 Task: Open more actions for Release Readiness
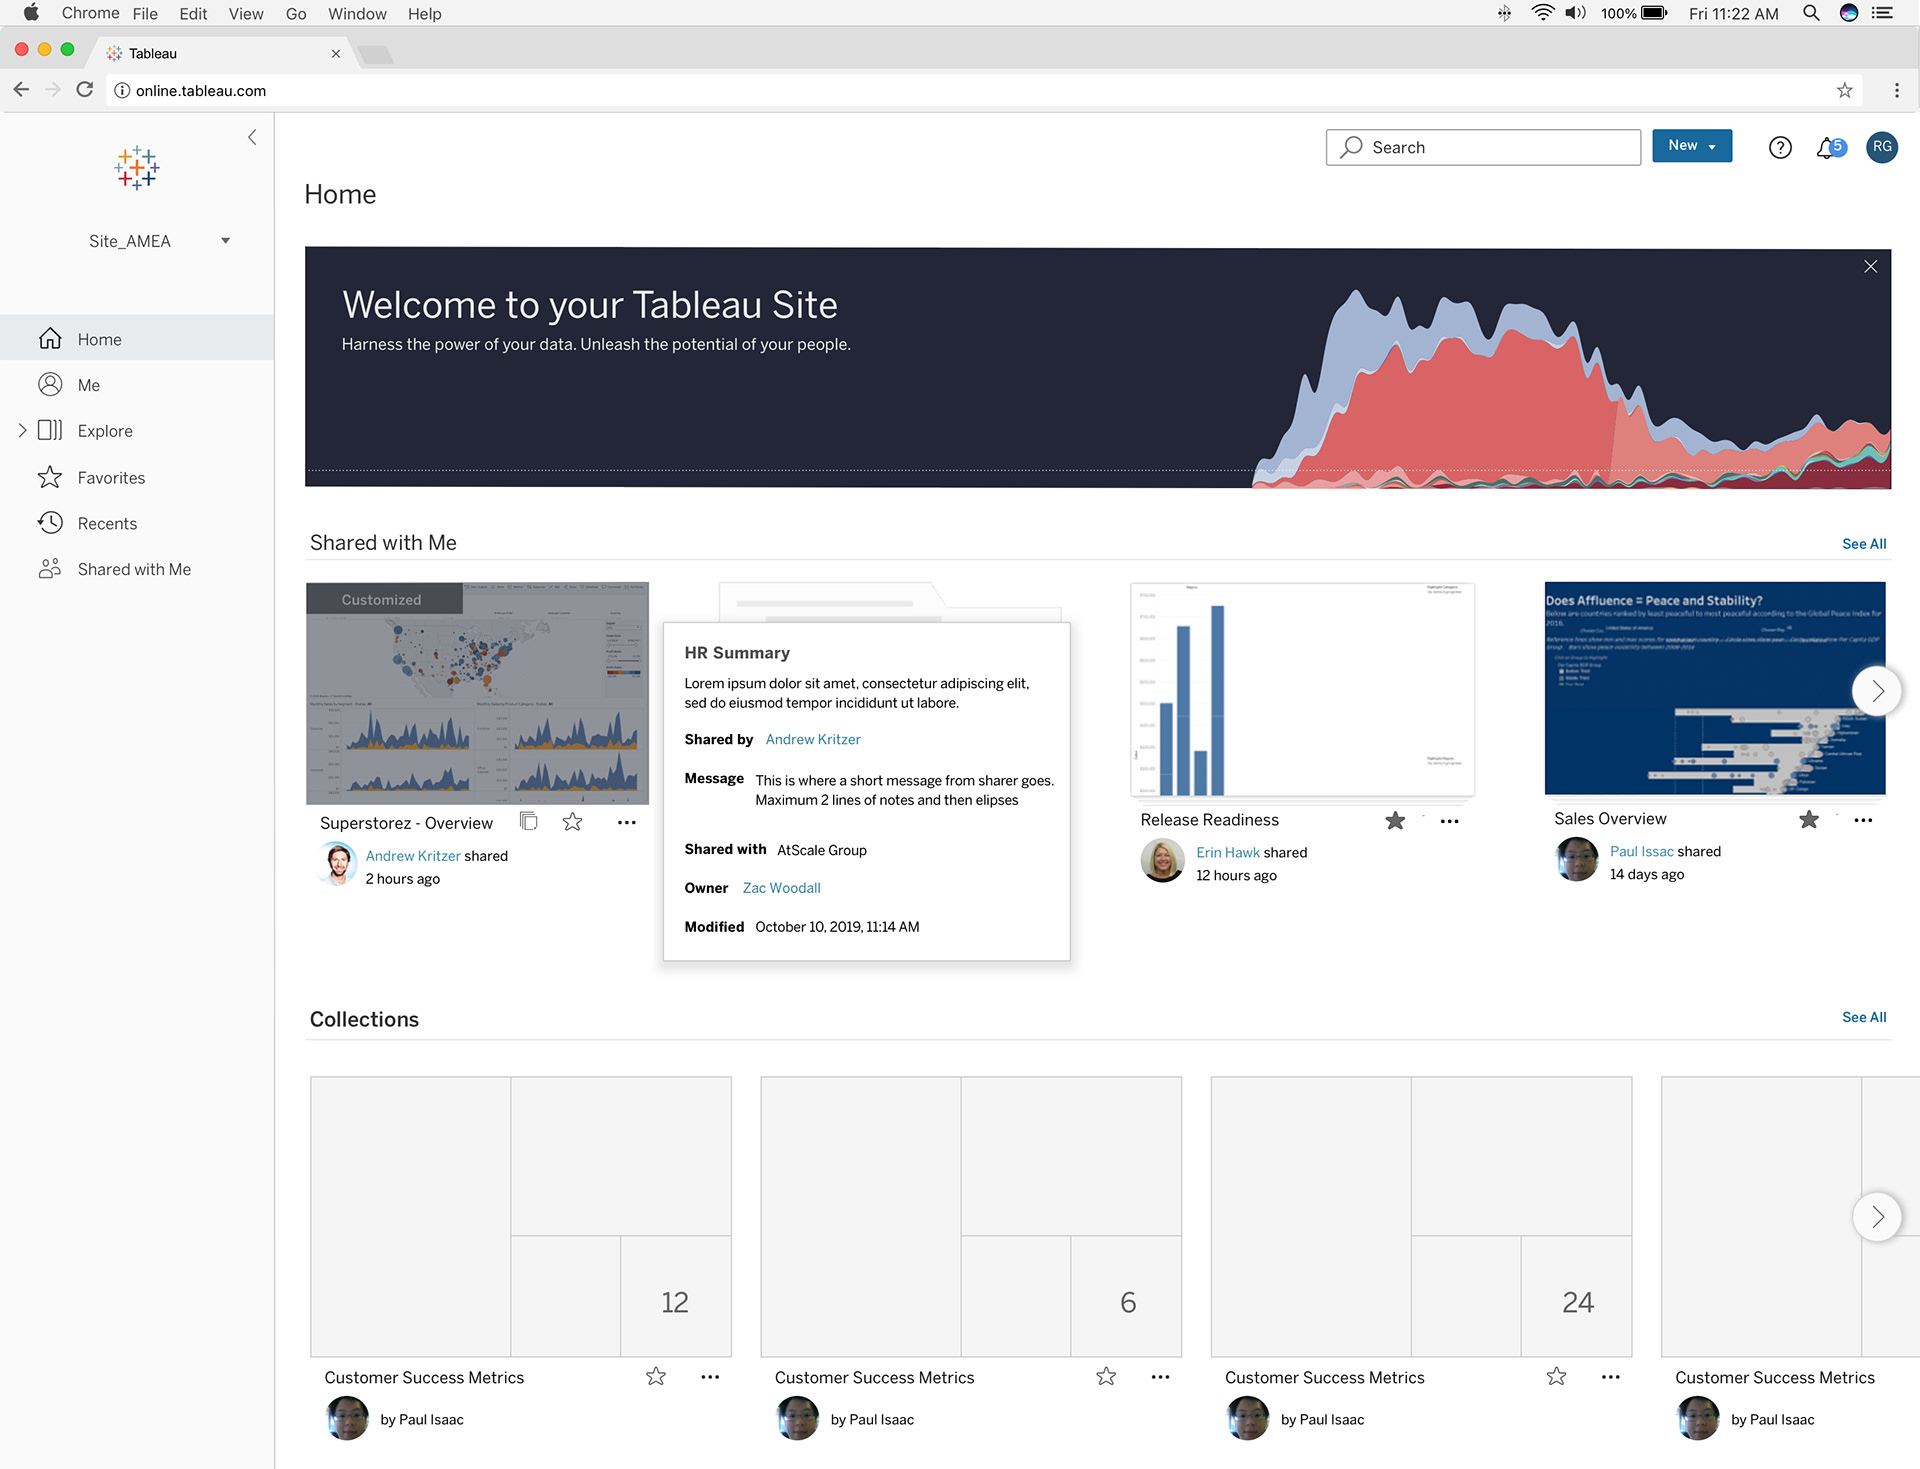point(1450,822)
